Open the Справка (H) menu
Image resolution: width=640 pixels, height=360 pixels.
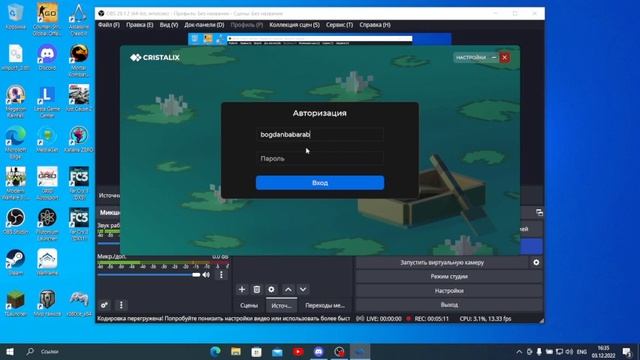(375, 25)
